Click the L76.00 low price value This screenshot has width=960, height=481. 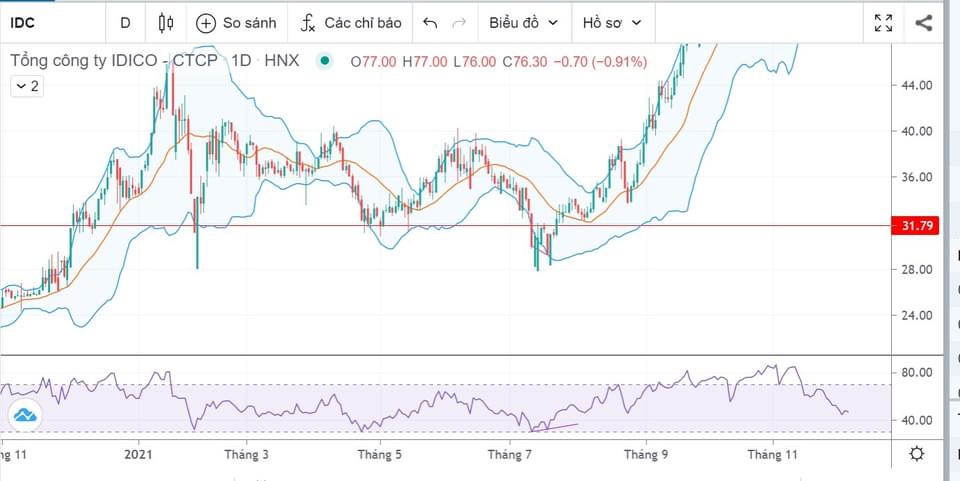(474, 62)
